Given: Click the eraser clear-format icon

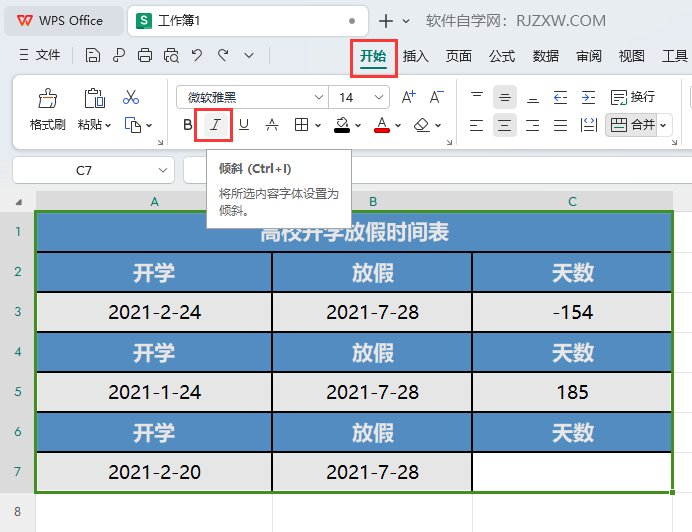Looking at the screenshot, I should coord(421,125).
